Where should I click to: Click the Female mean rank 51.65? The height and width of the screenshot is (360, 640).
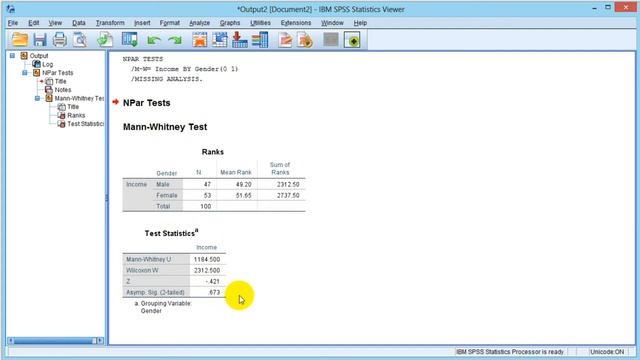(244, 196)
